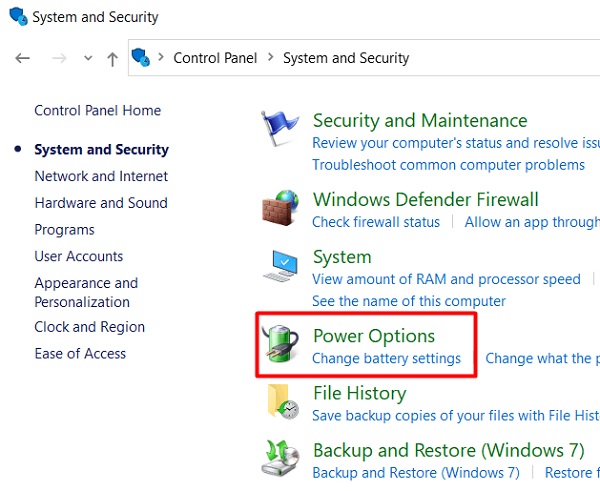Image resolution: width=600 pixels, height=491 pixels.
Task: Open the recent locations dropdown chevron
Action: [88, 58]
